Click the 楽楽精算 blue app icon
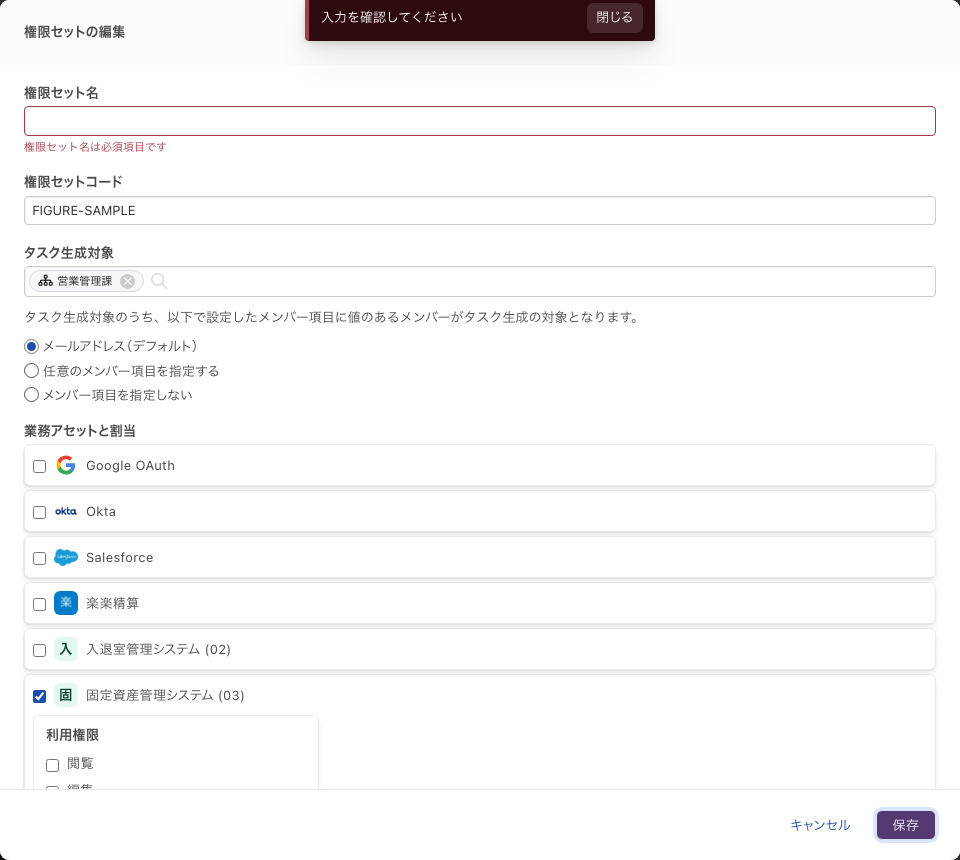960x860 pixels. coord(66,603)
